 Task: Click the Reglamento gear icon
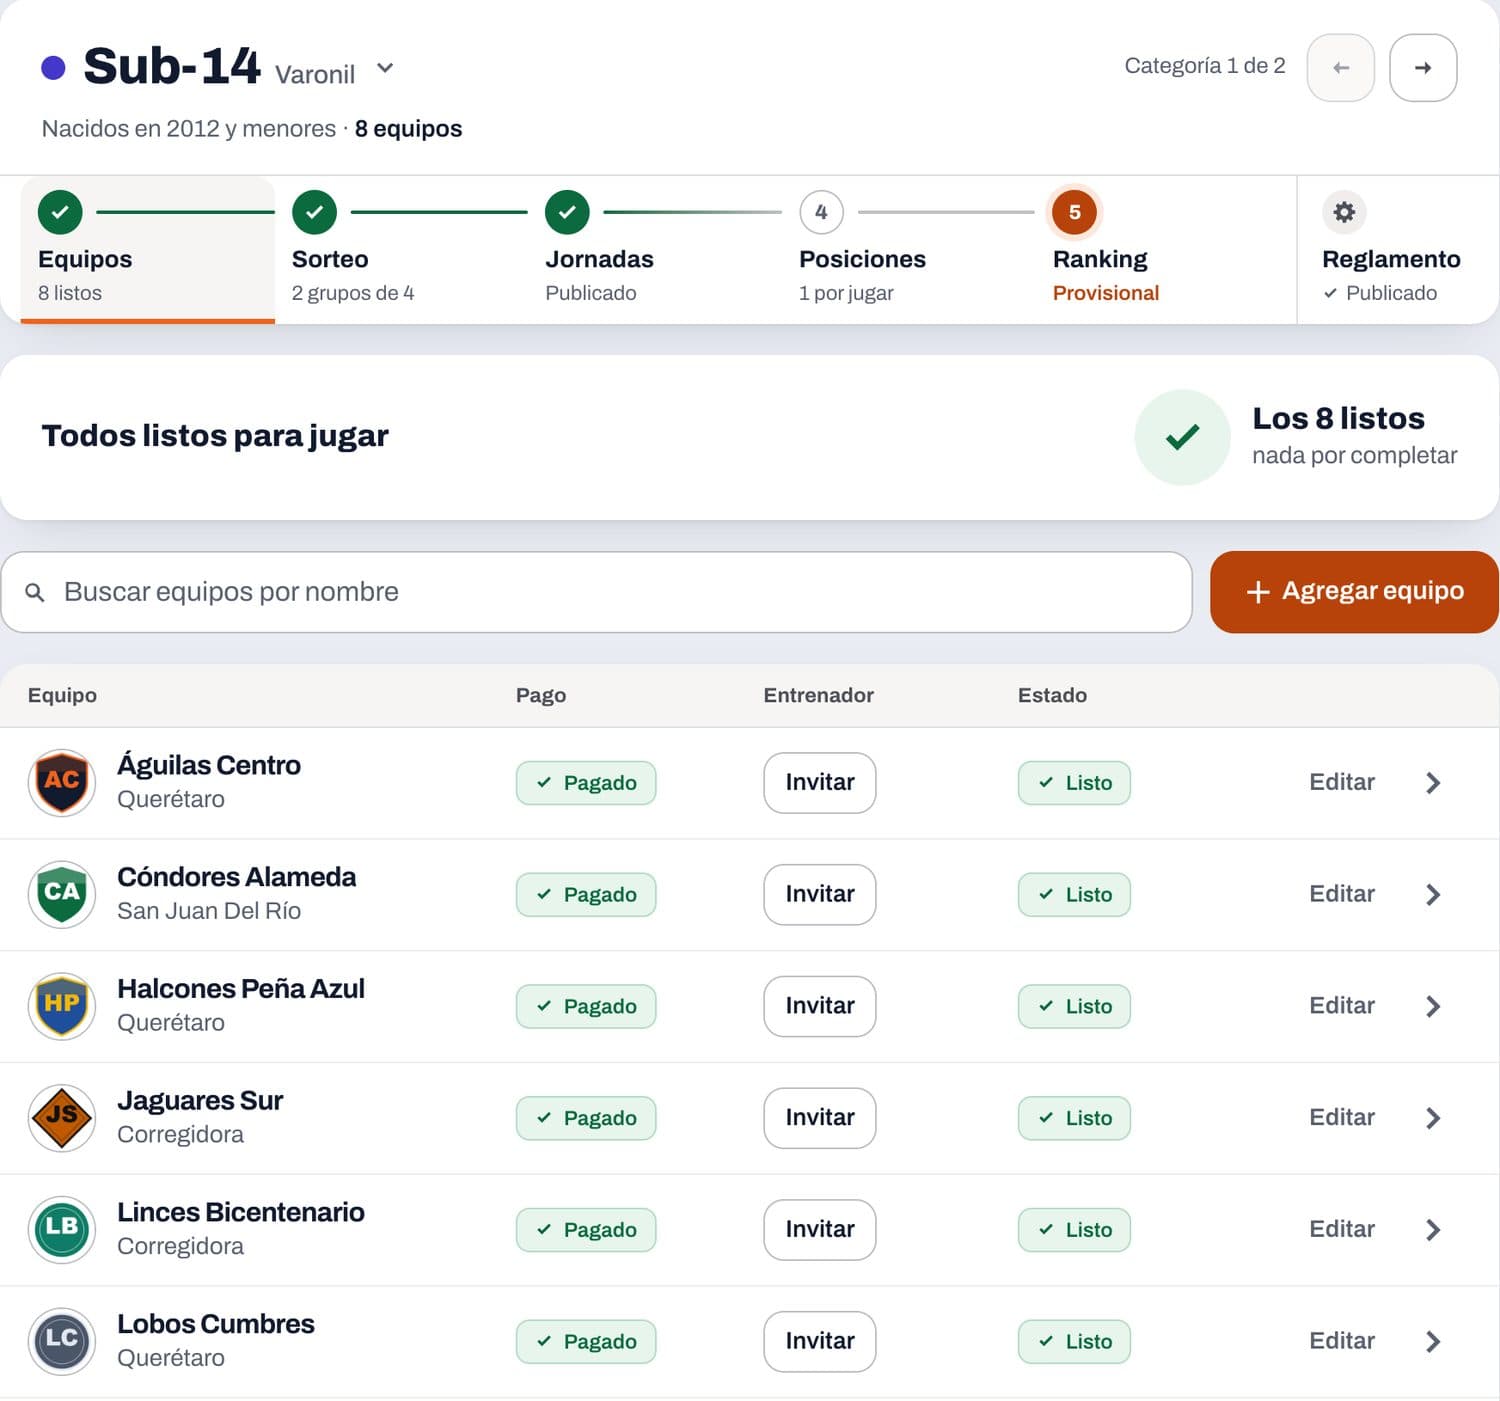(x=1344, y=212)
